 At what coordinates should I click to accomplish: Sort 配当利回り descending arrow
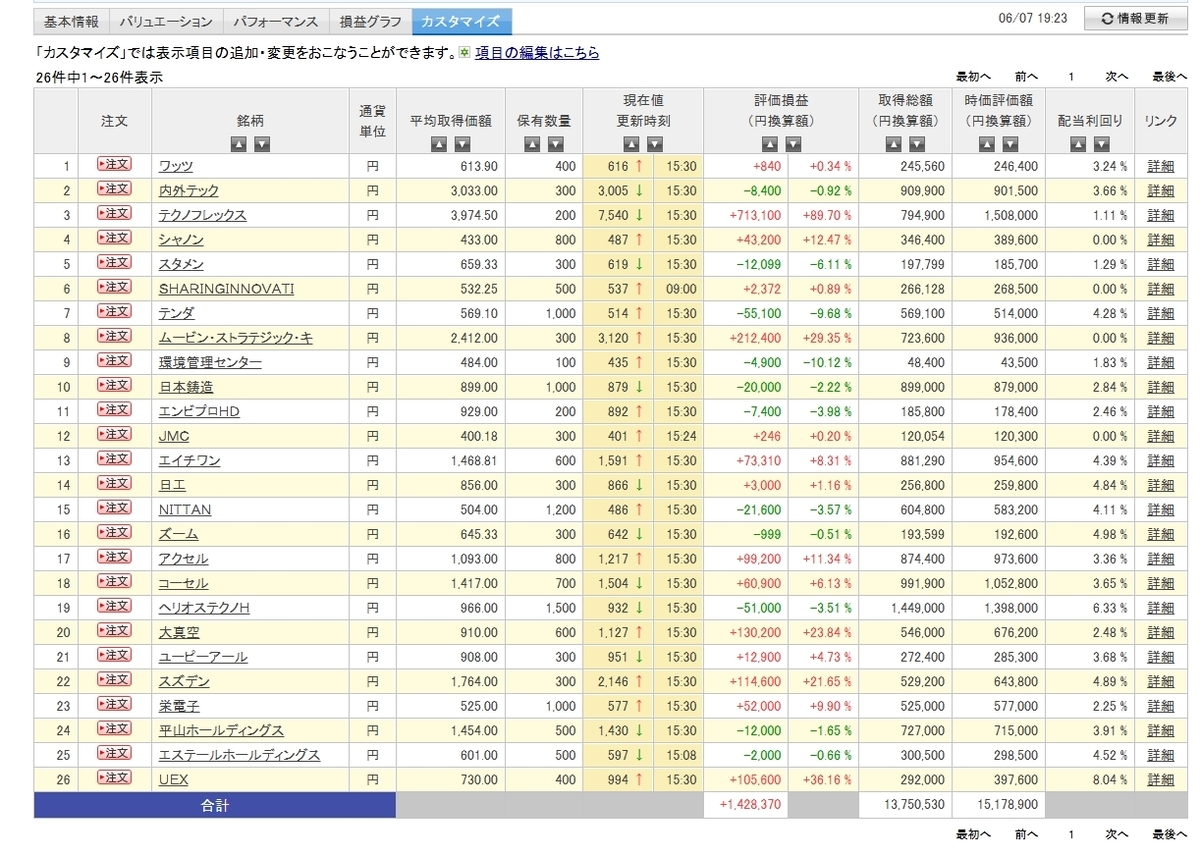[1100, 144]
